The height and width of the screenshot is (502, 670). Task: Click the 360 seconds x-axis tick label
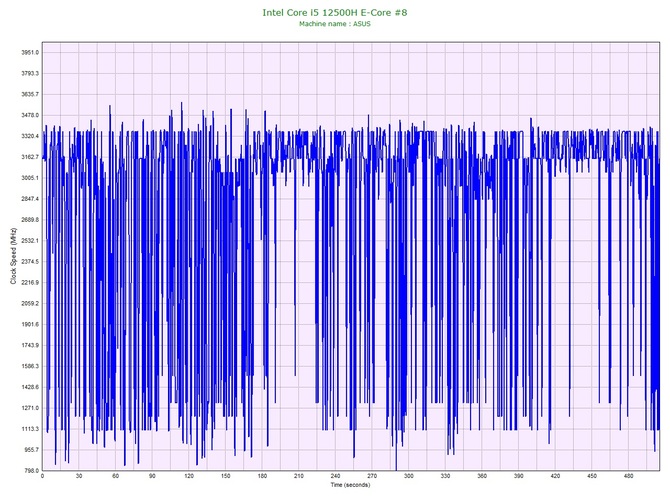[482, 476]
